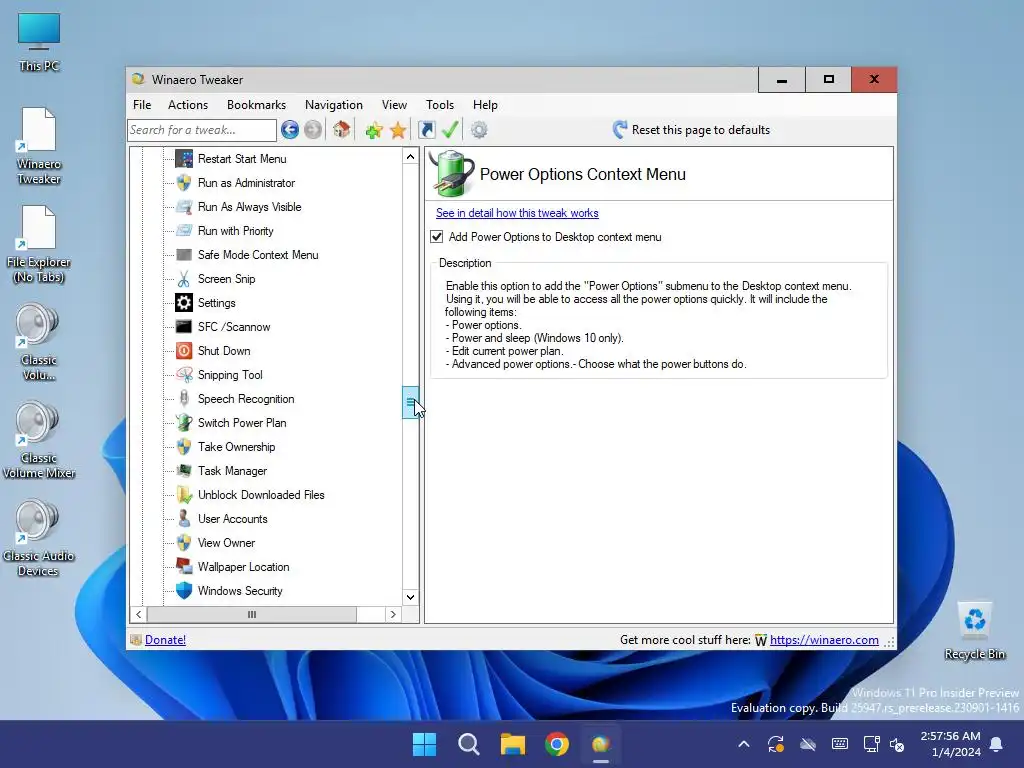Focus the Search for a tweak field
1024x768 pixels.
click(x=202, y=130)
